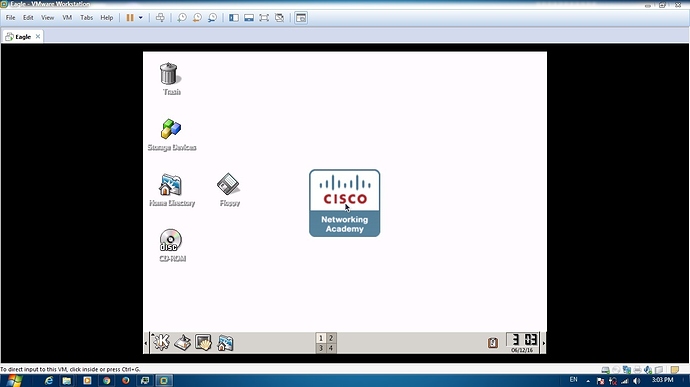Open Windows Start button on taskbar

pos(15,380)
